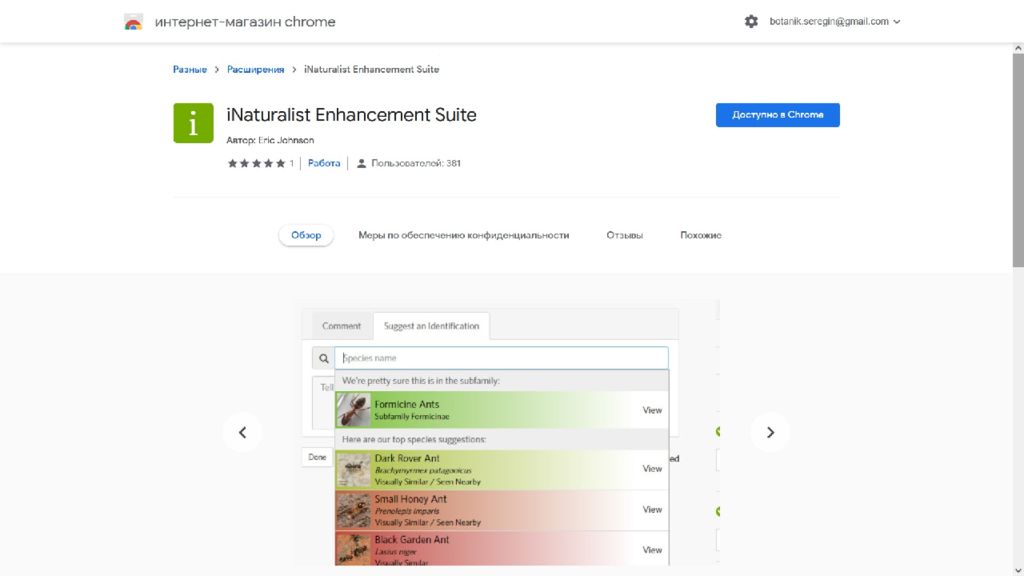Click the Dark Rover Ant thumbnail photo

[x=353, y=470]
